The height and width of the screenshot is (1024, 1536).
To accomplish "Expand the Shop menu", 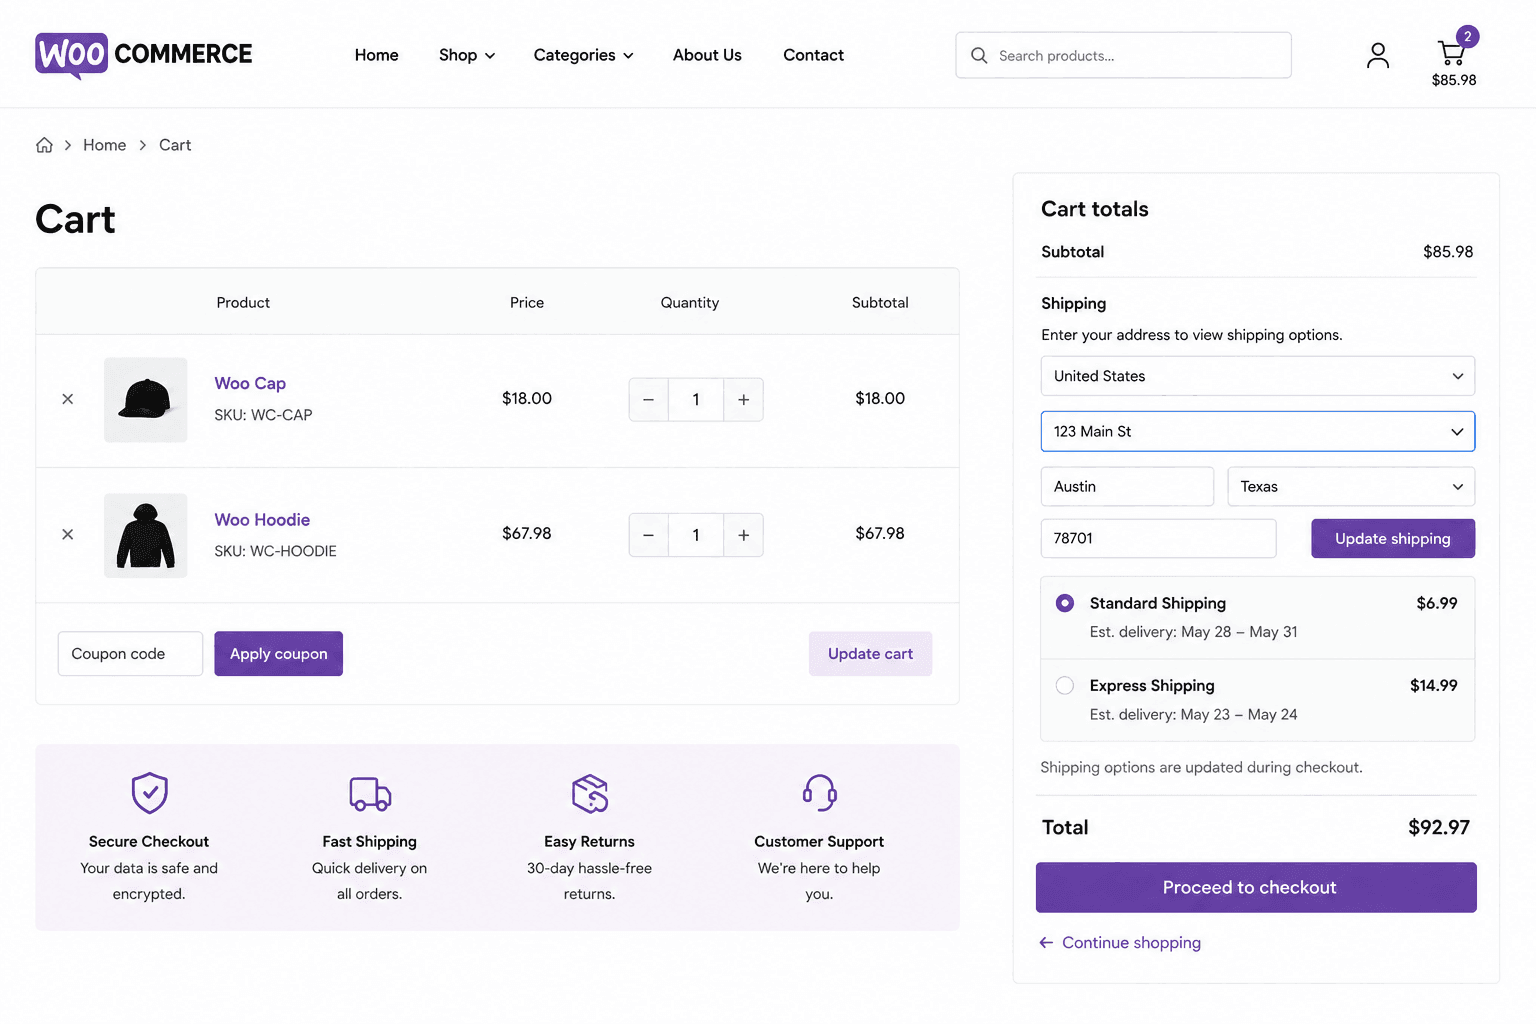I will (467, 55).
